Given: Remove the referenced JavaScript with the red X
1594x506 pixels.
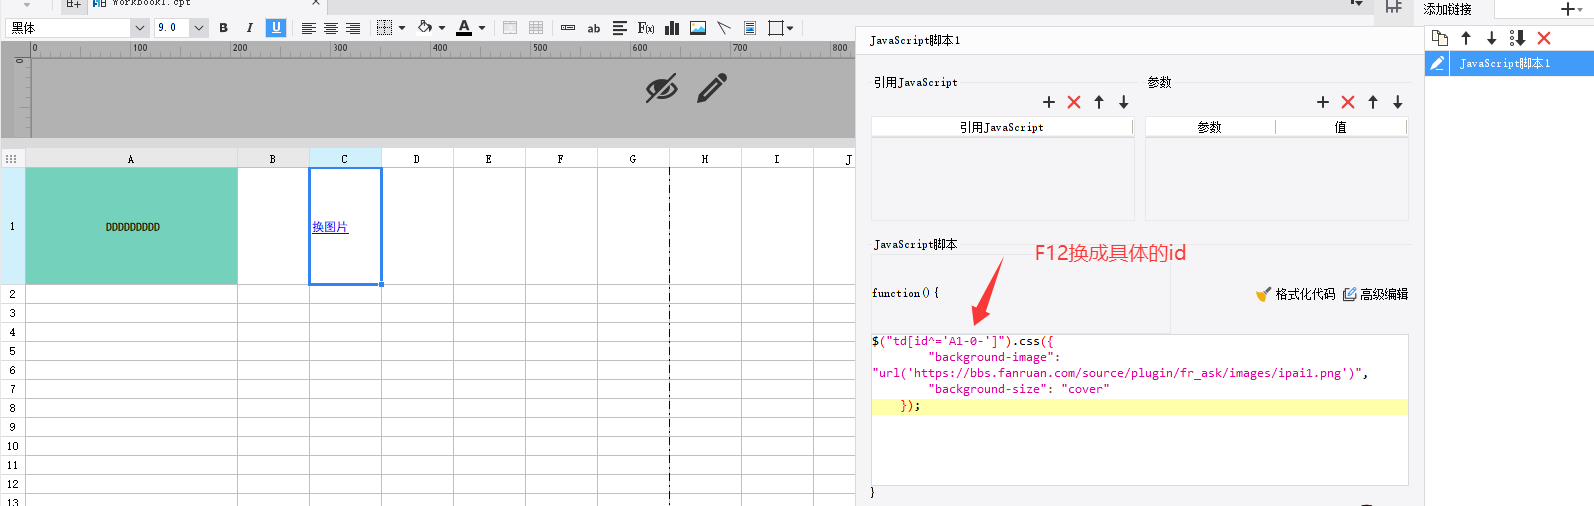Looking at the screenshot, I should 1074,102.
